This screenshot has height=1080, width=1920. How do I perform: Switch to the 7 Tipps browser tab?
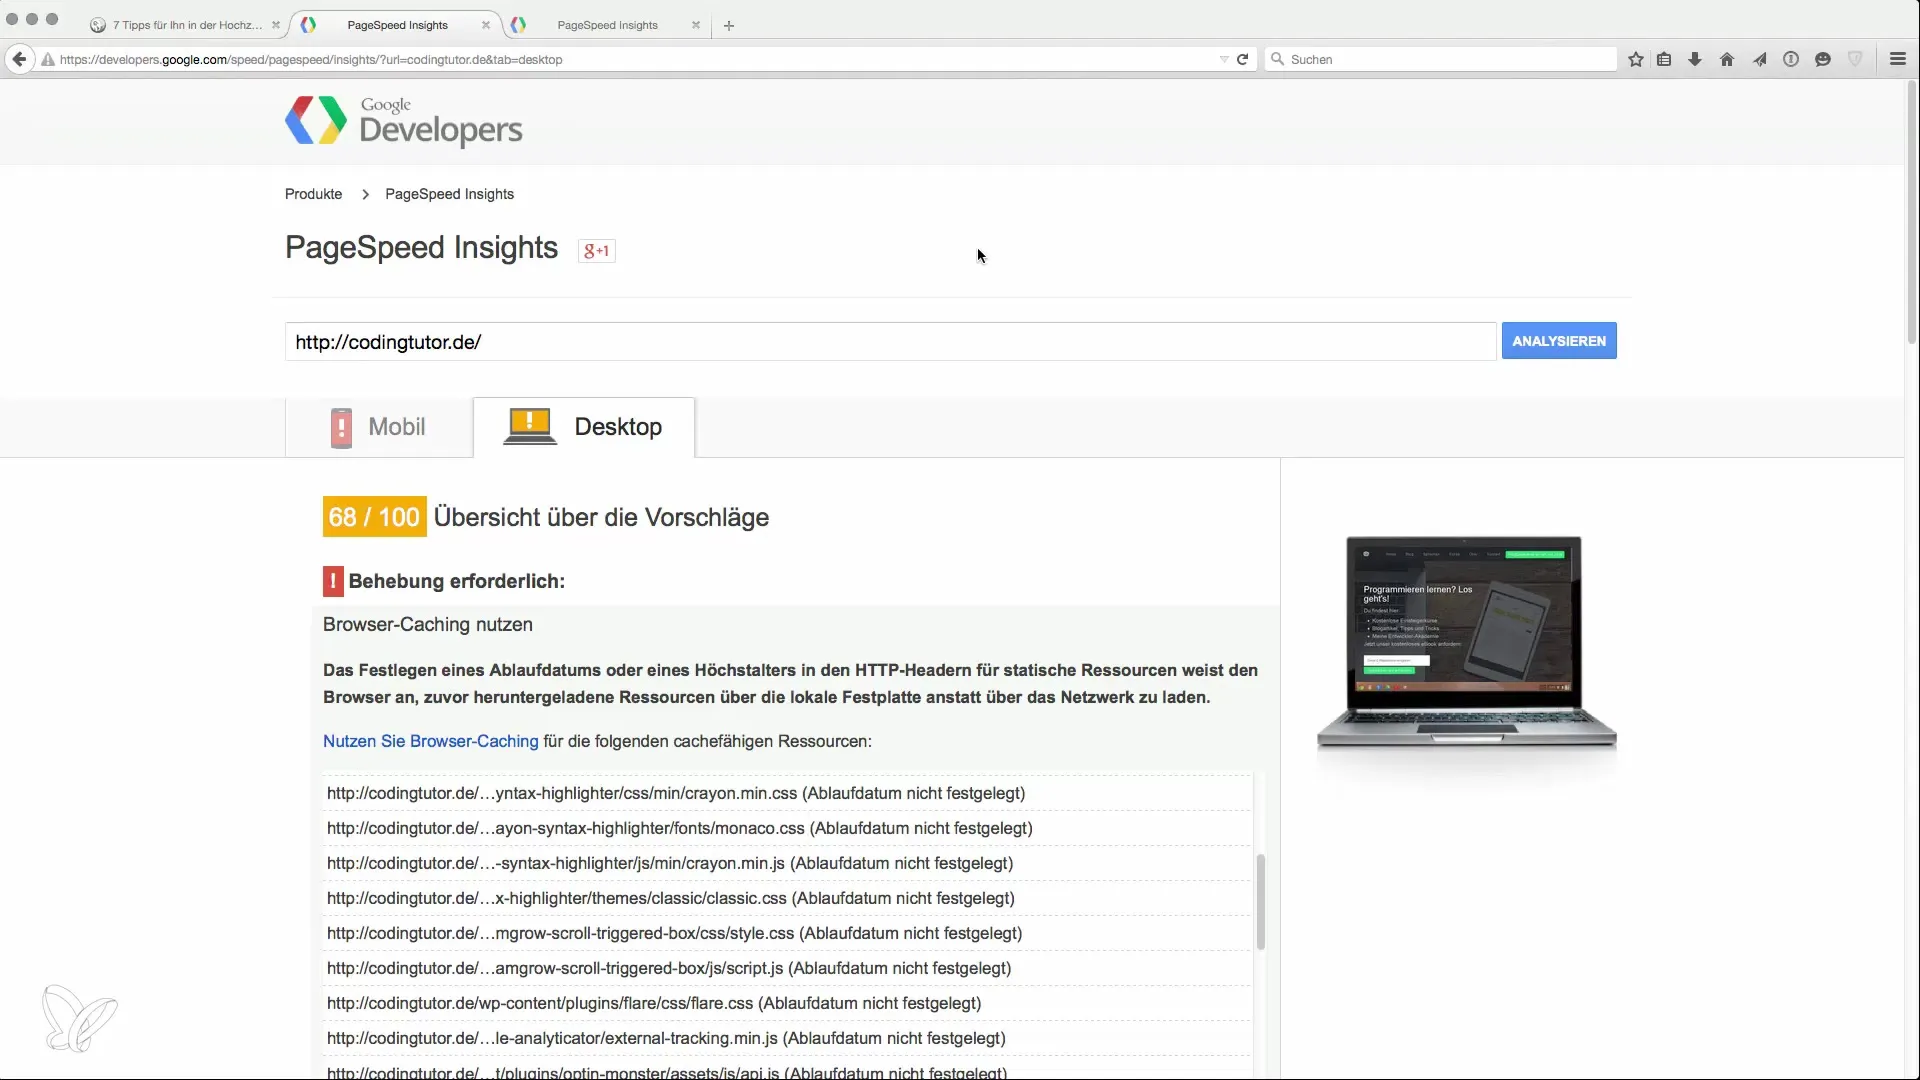coord(185,25)
